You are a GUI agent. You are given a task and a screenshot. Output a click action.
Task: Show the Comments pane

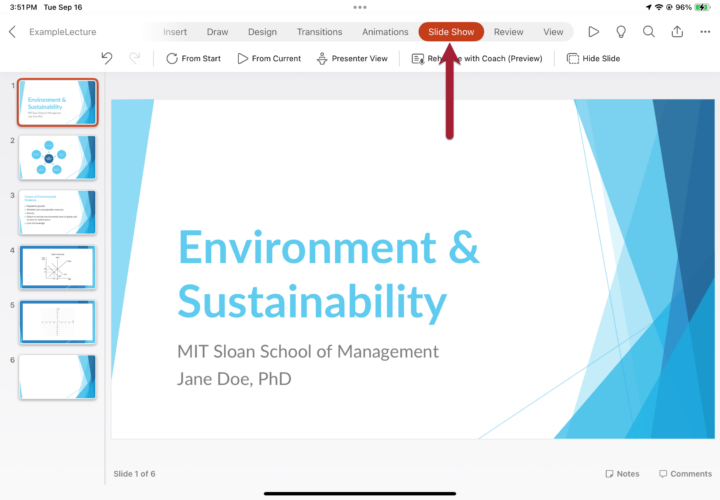685,474
